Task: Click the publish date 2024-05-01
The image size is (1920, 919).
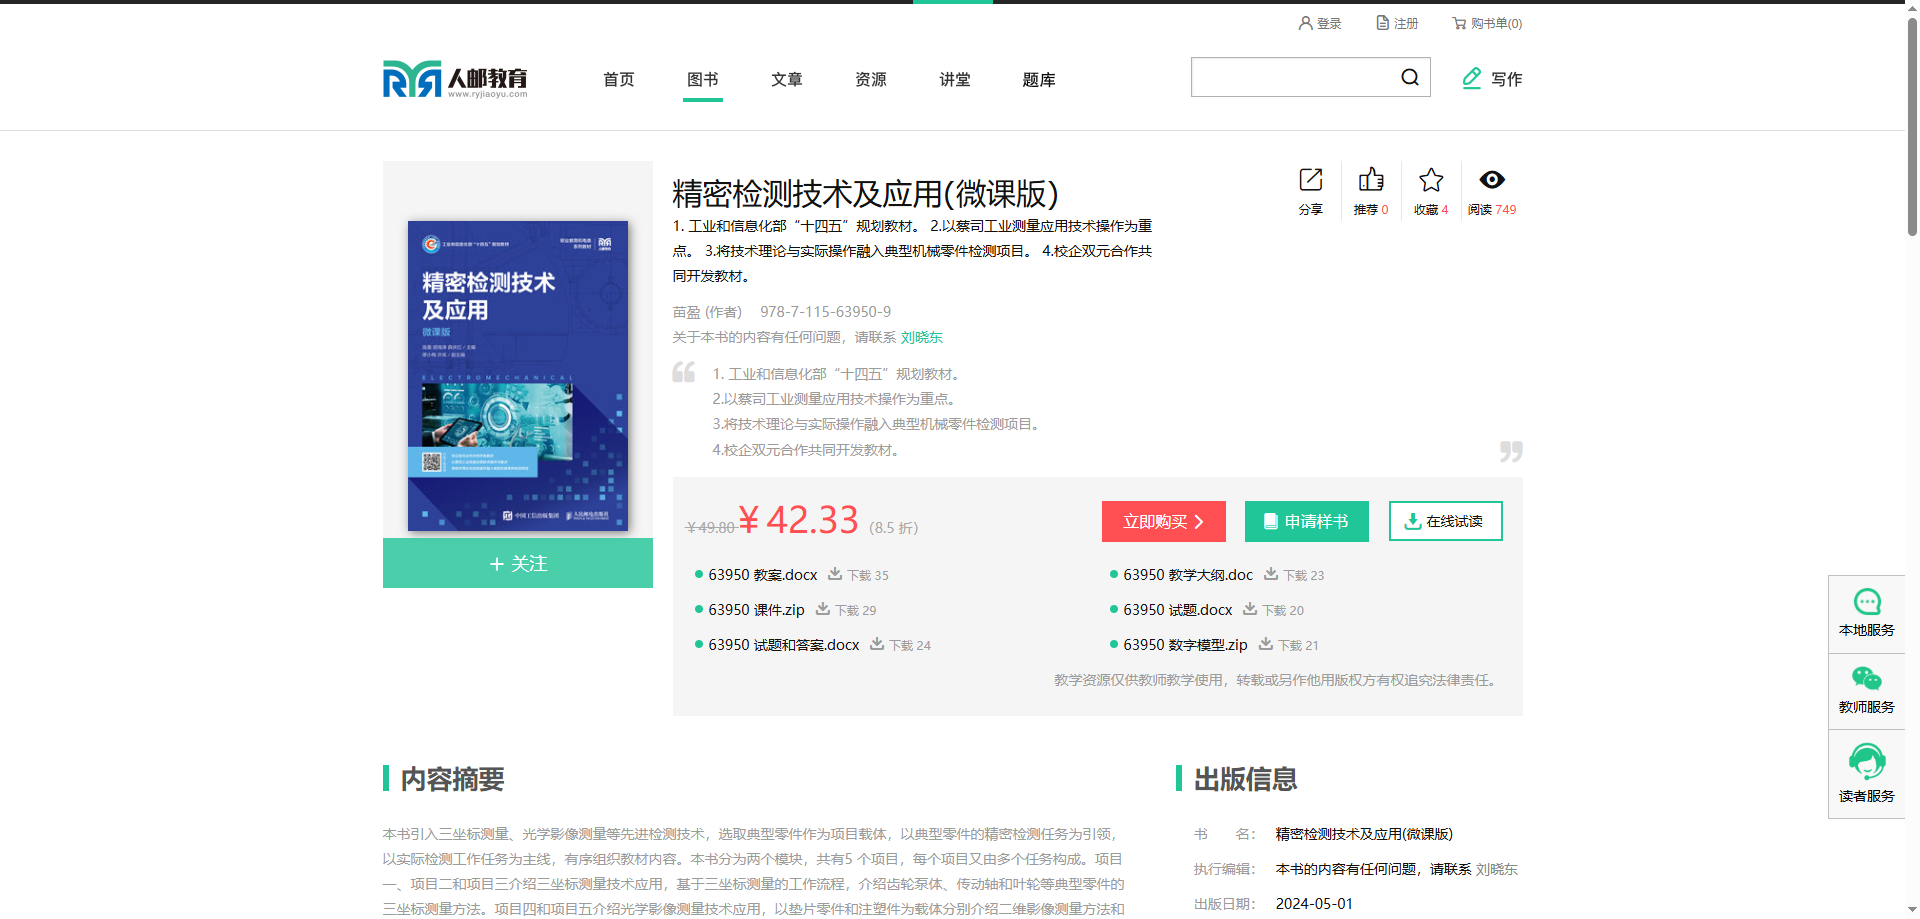Action: click(x=1314, y=904)
